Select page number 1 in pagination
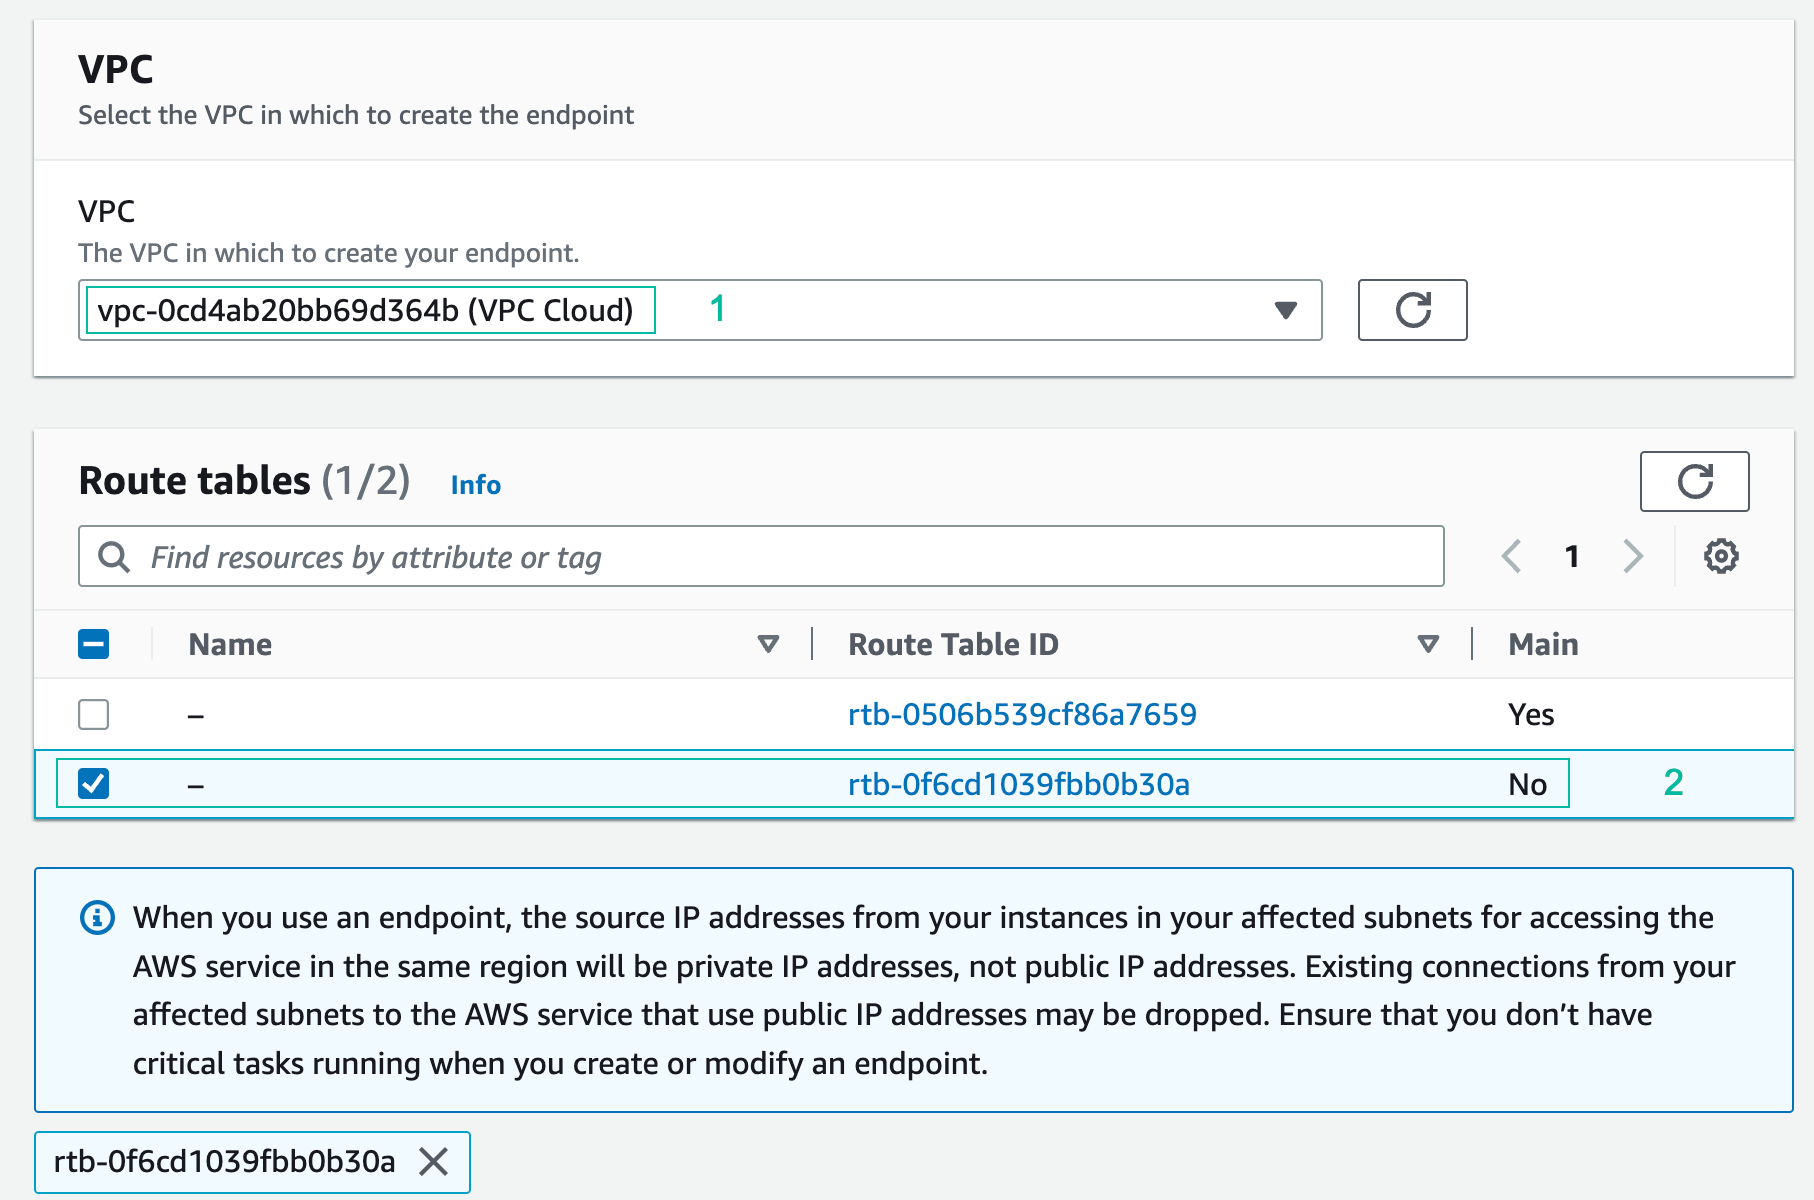 click(x=1572, y=556)
